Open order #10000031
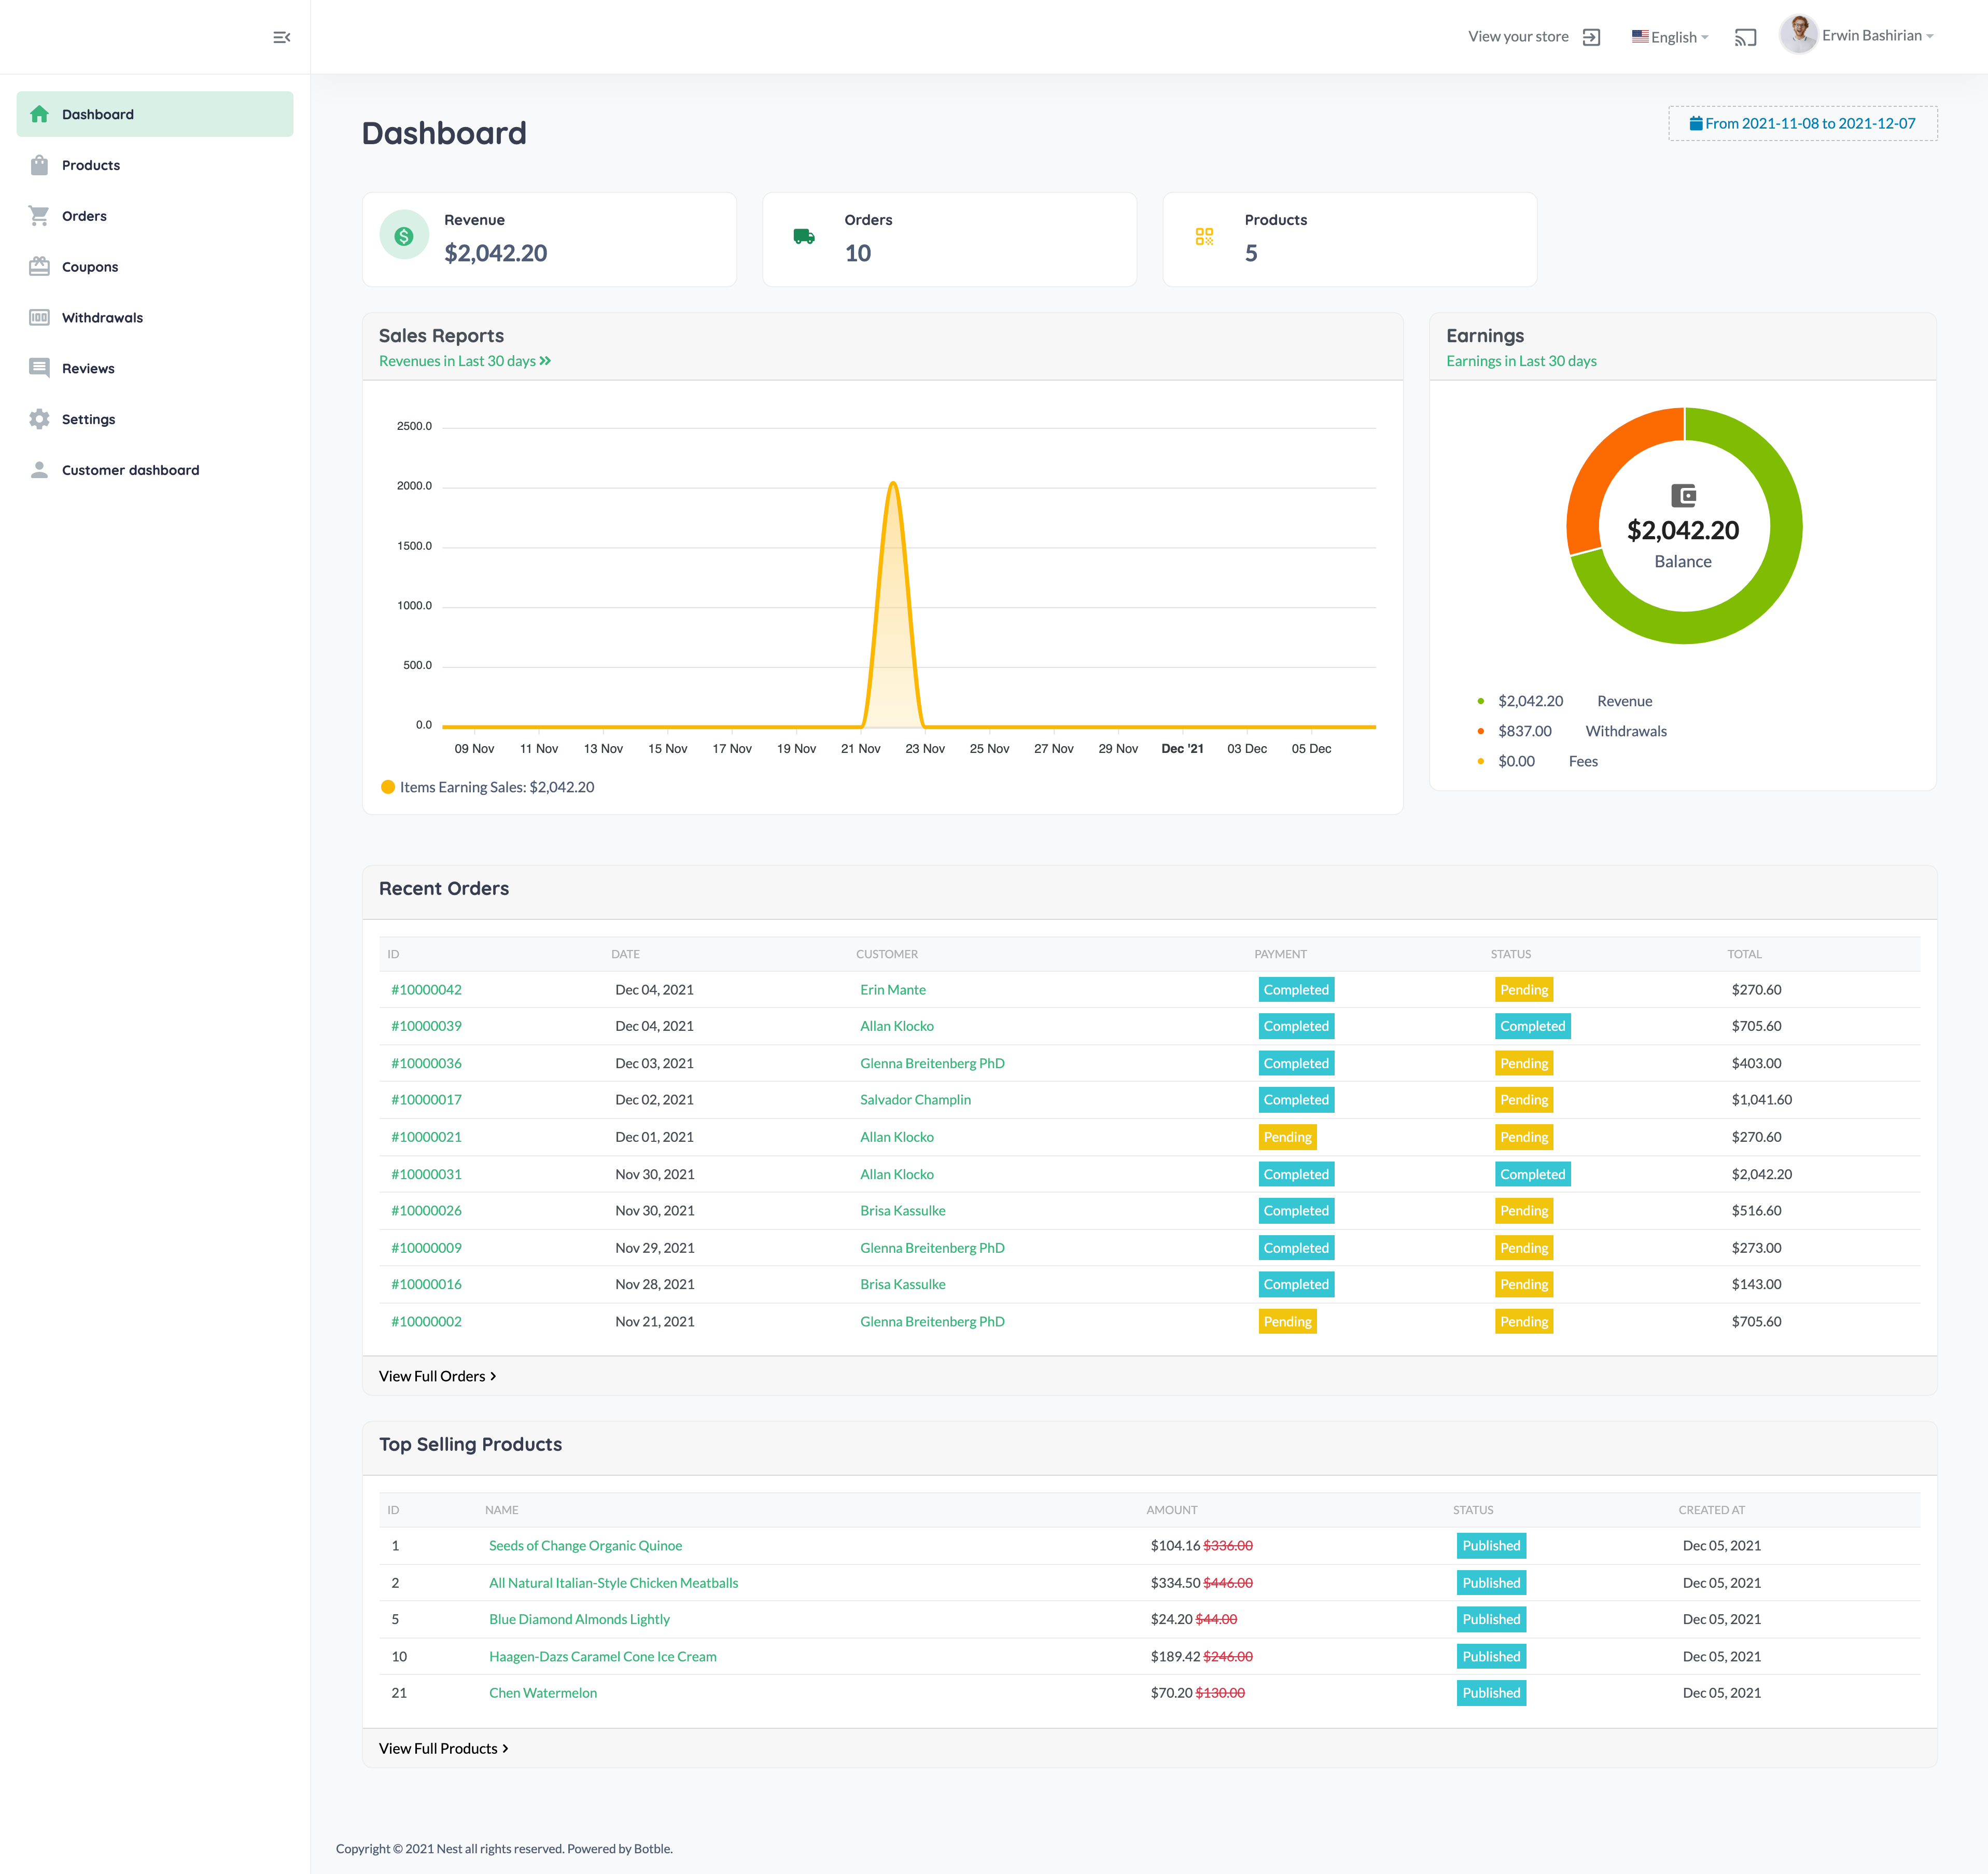 (427, 1174)
